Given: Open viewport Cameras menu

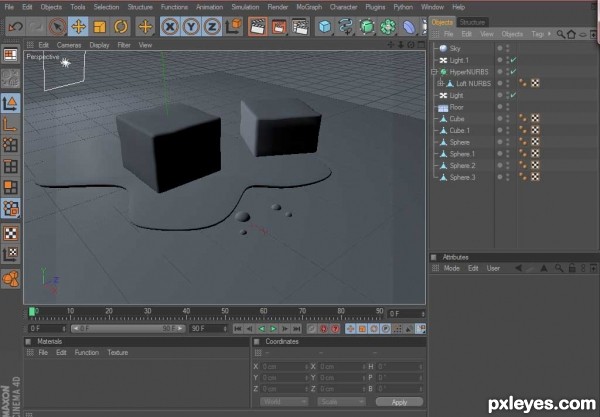Looking at the screenshot, I should coord(69,45).
